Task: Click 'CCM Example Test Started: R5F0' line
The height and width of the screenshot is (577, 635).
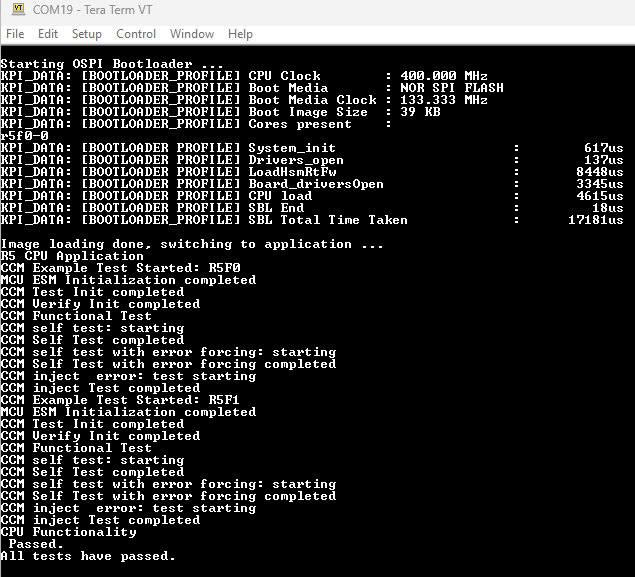Action: tap(120, 268)
